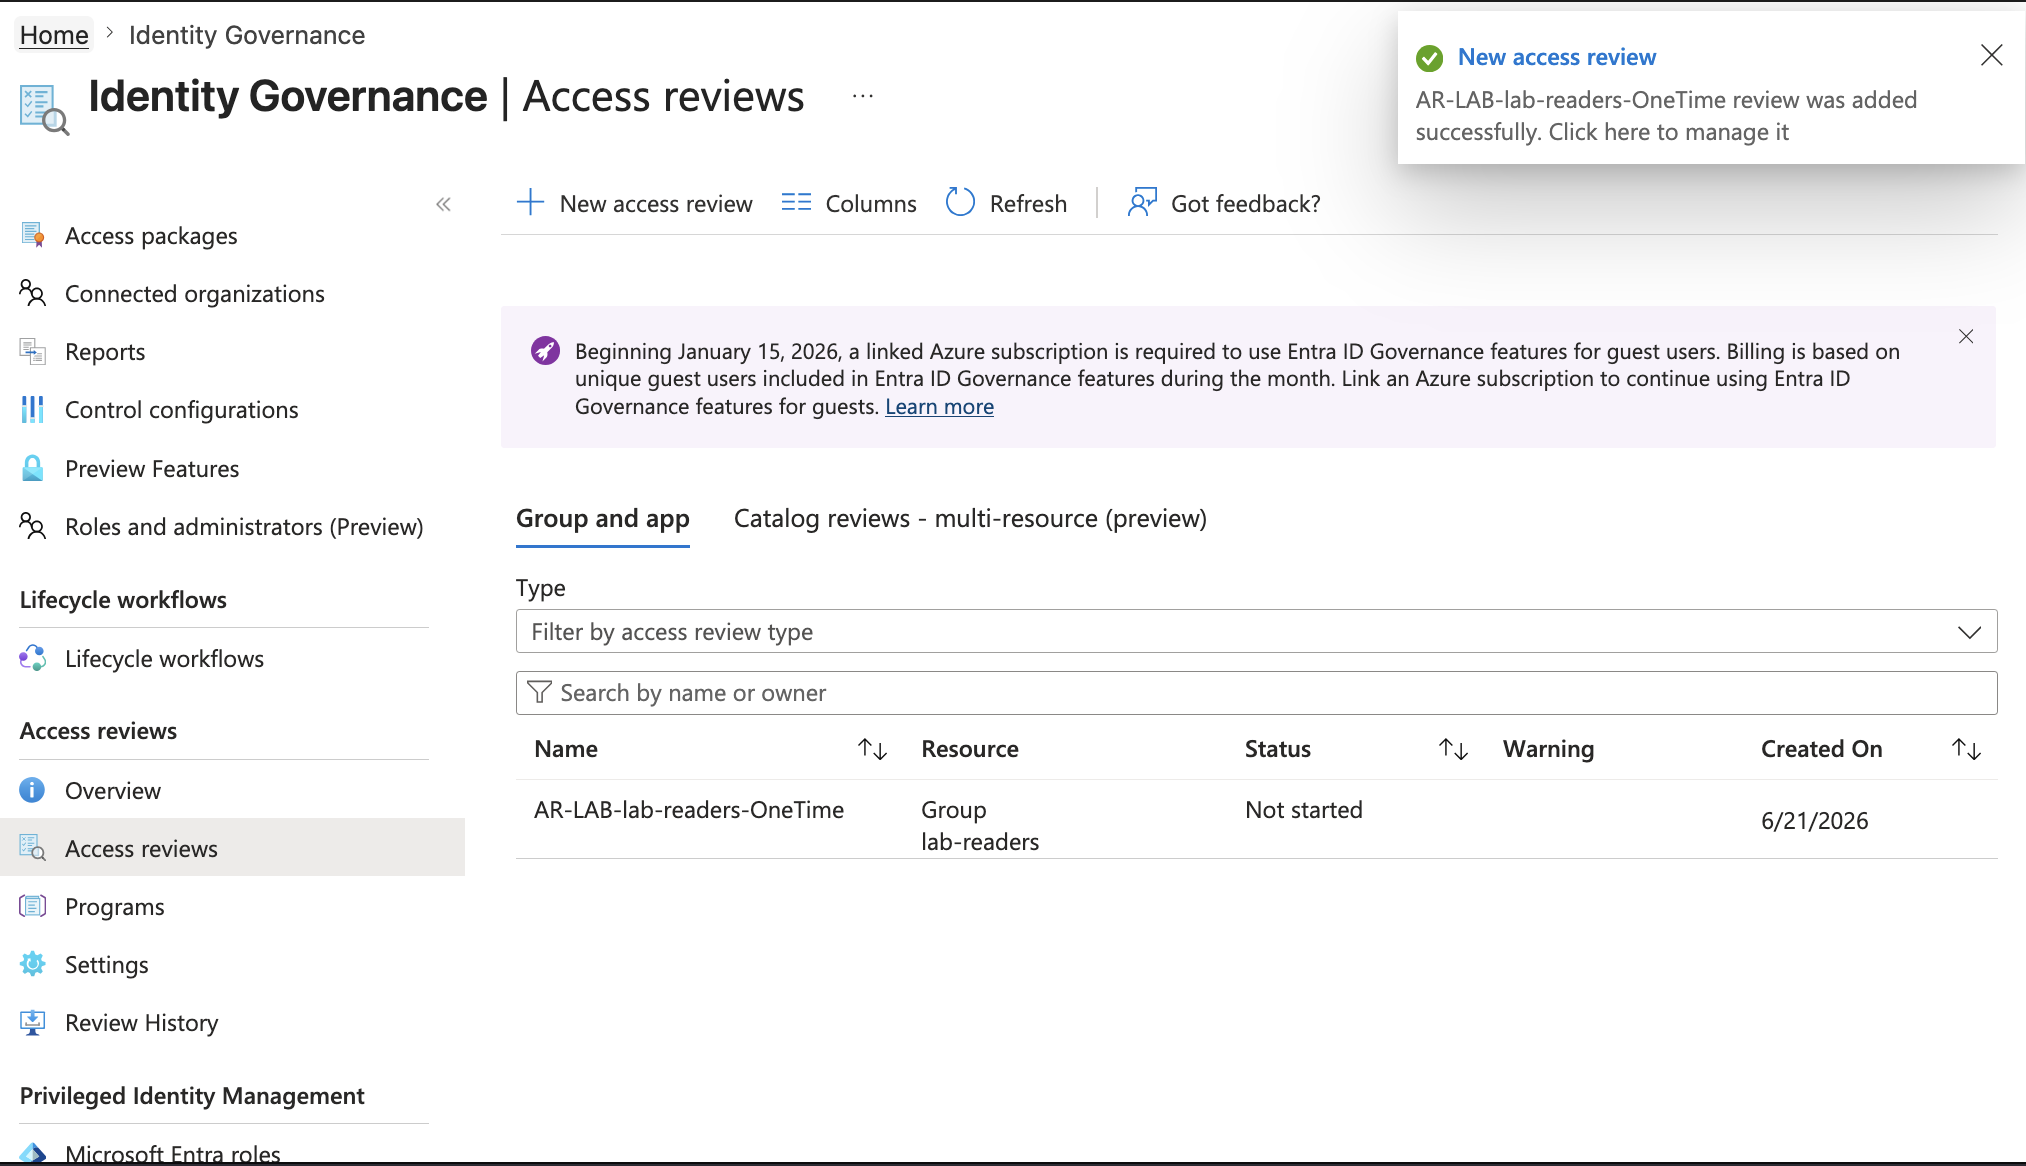The height and width of the screenshot is (1166, 2026).
Task: Click the lab-readers resource cell
Action: (x=980, y=841)
